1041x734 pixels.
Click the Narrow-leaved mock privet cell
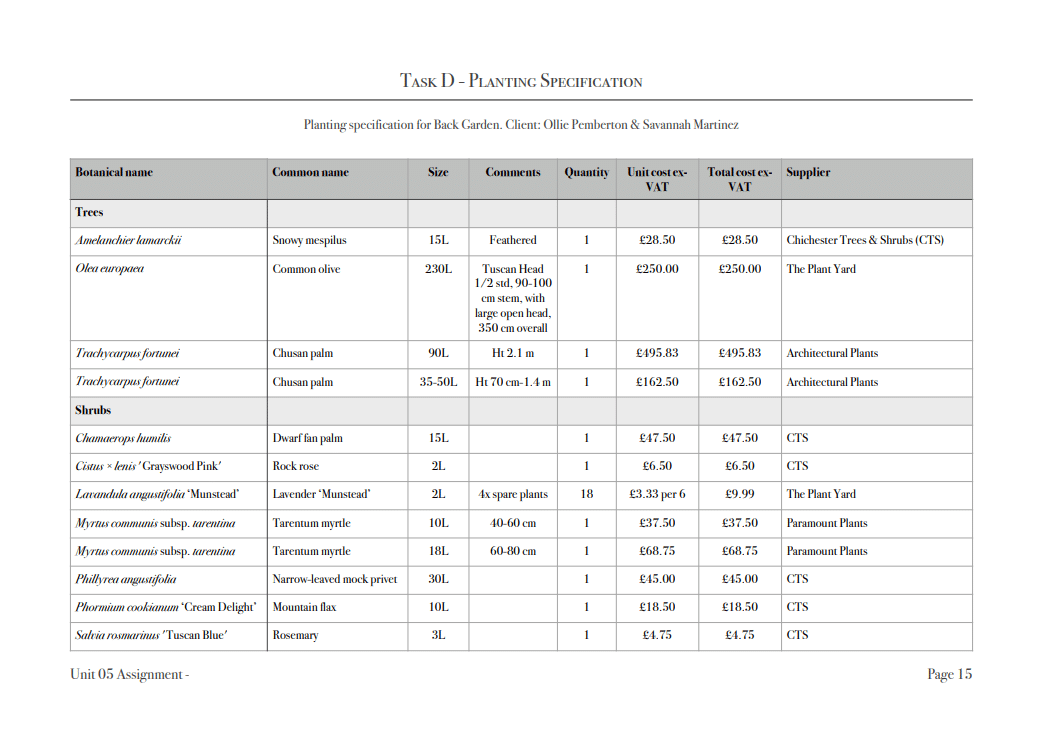coord(334,579)
